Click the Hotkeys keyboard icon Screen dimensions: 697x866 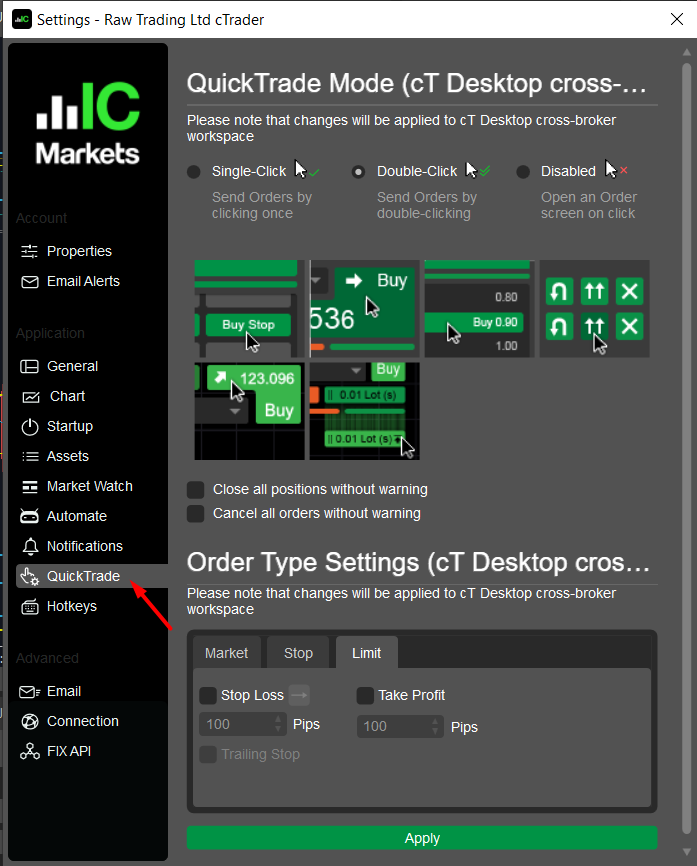[x=29, y=606]
